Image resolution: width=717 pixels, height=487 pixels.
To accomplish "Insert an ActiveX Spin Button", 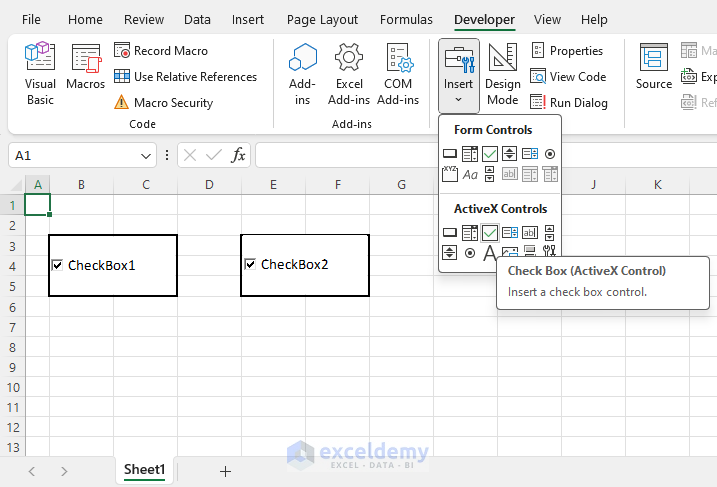I will (x=450, y=252).
